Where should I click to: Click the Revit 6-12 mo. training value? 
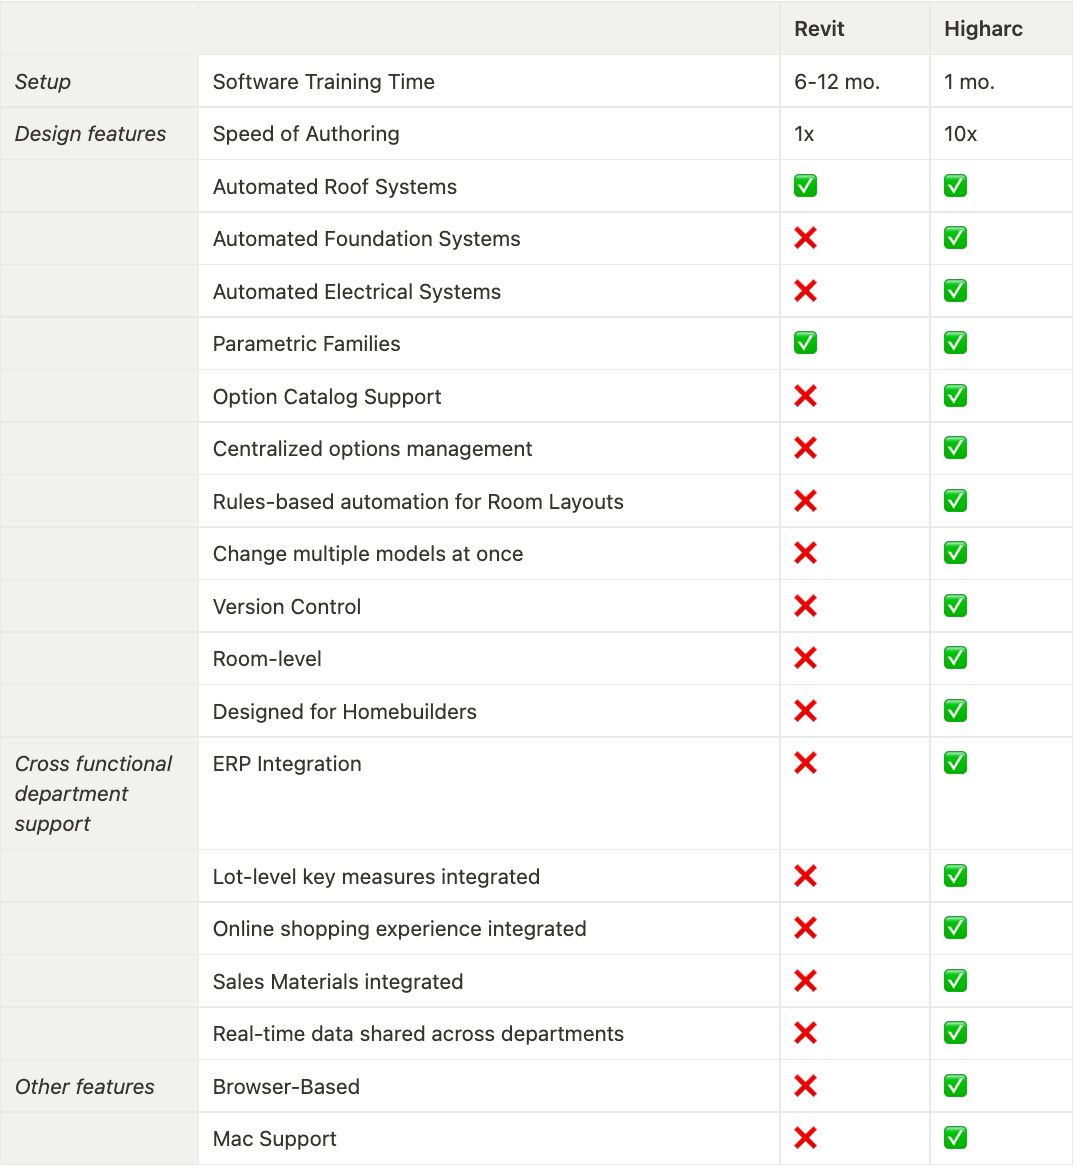[x=837, y=82]
